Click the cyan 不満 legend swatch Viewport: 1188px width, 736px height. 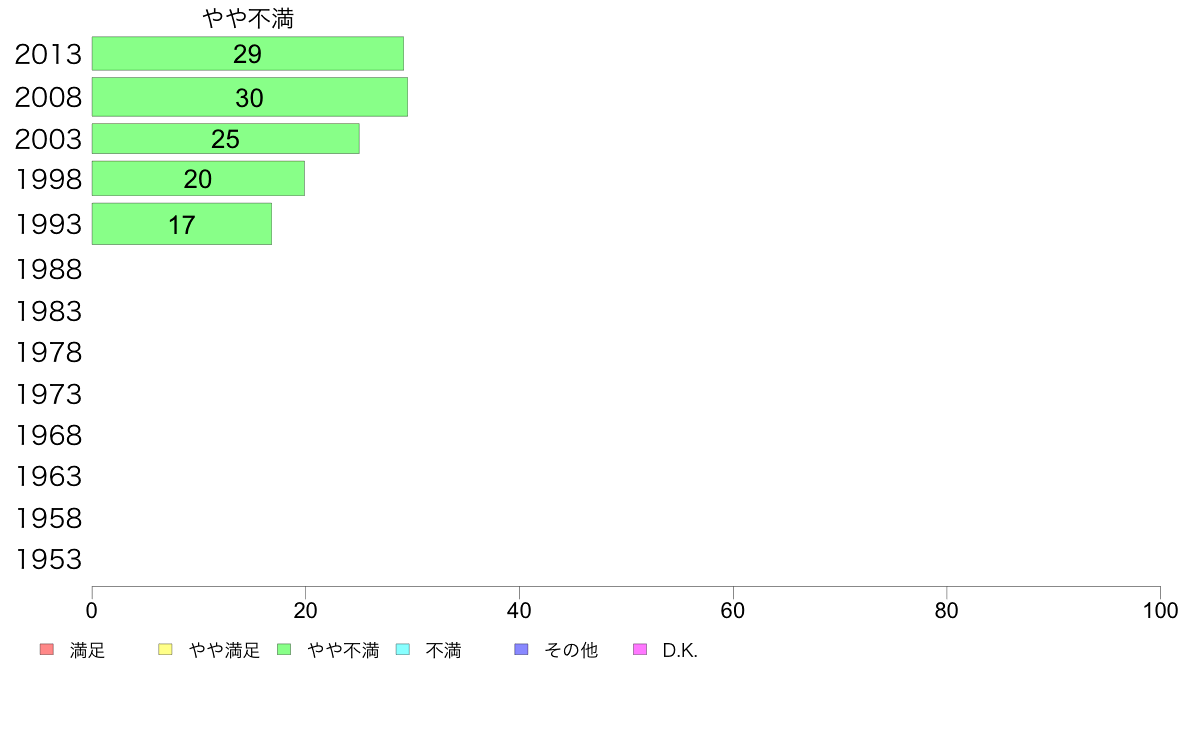click(403, 650)
